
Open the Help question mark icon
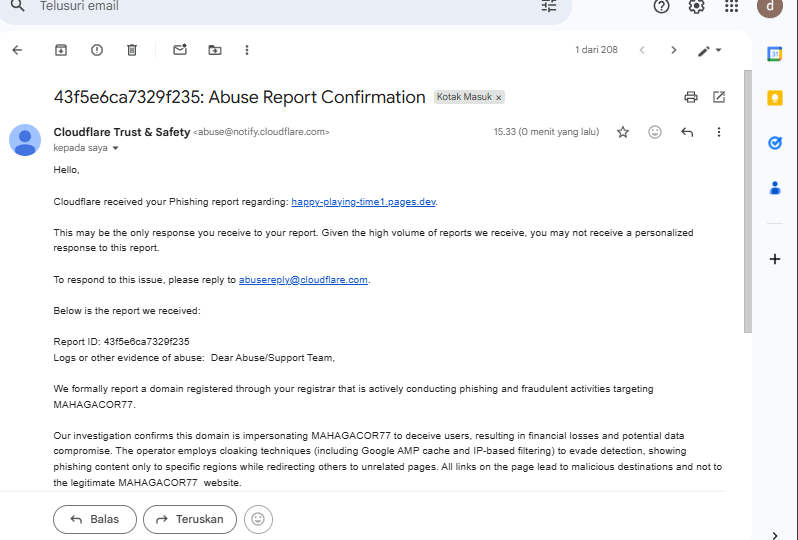pyautogui.click(x=661, y=6)
